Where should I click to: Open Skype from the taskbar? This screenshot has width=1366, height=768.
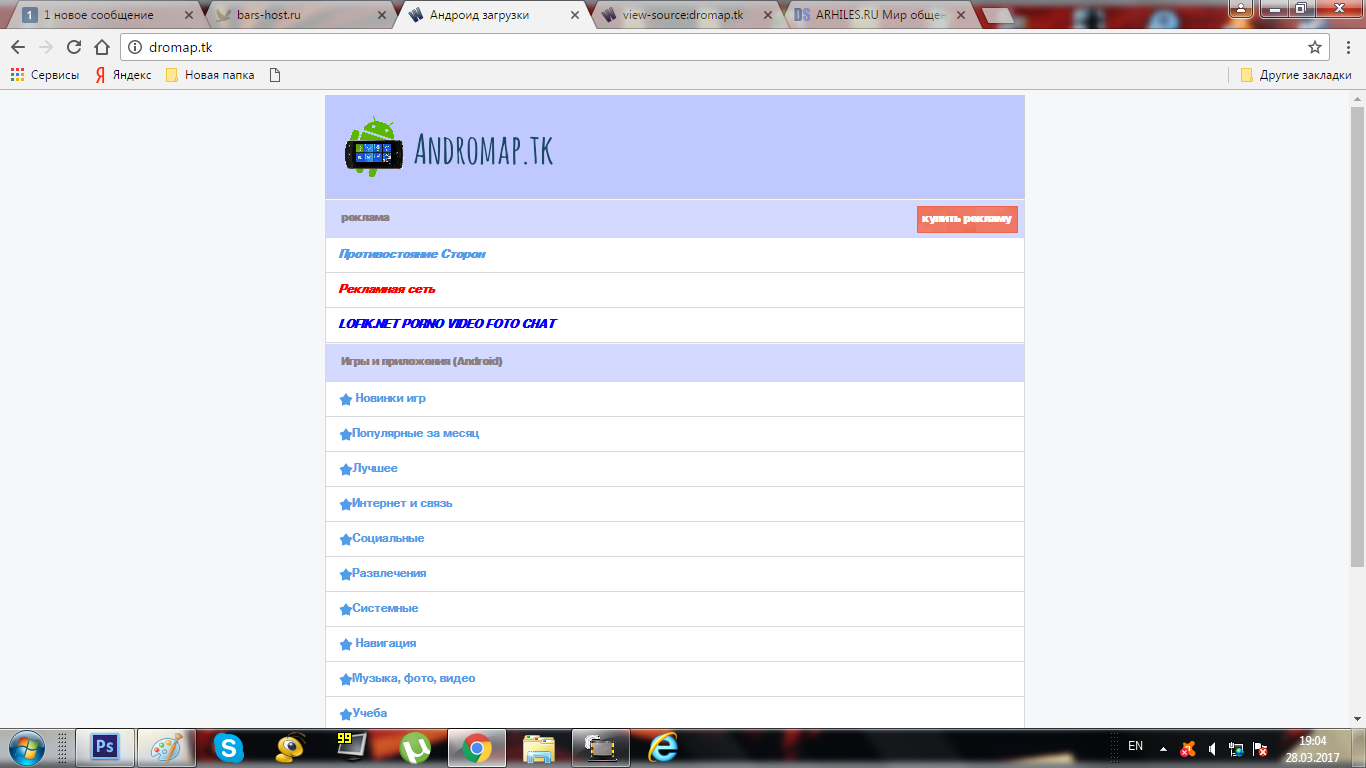point(228,747)
